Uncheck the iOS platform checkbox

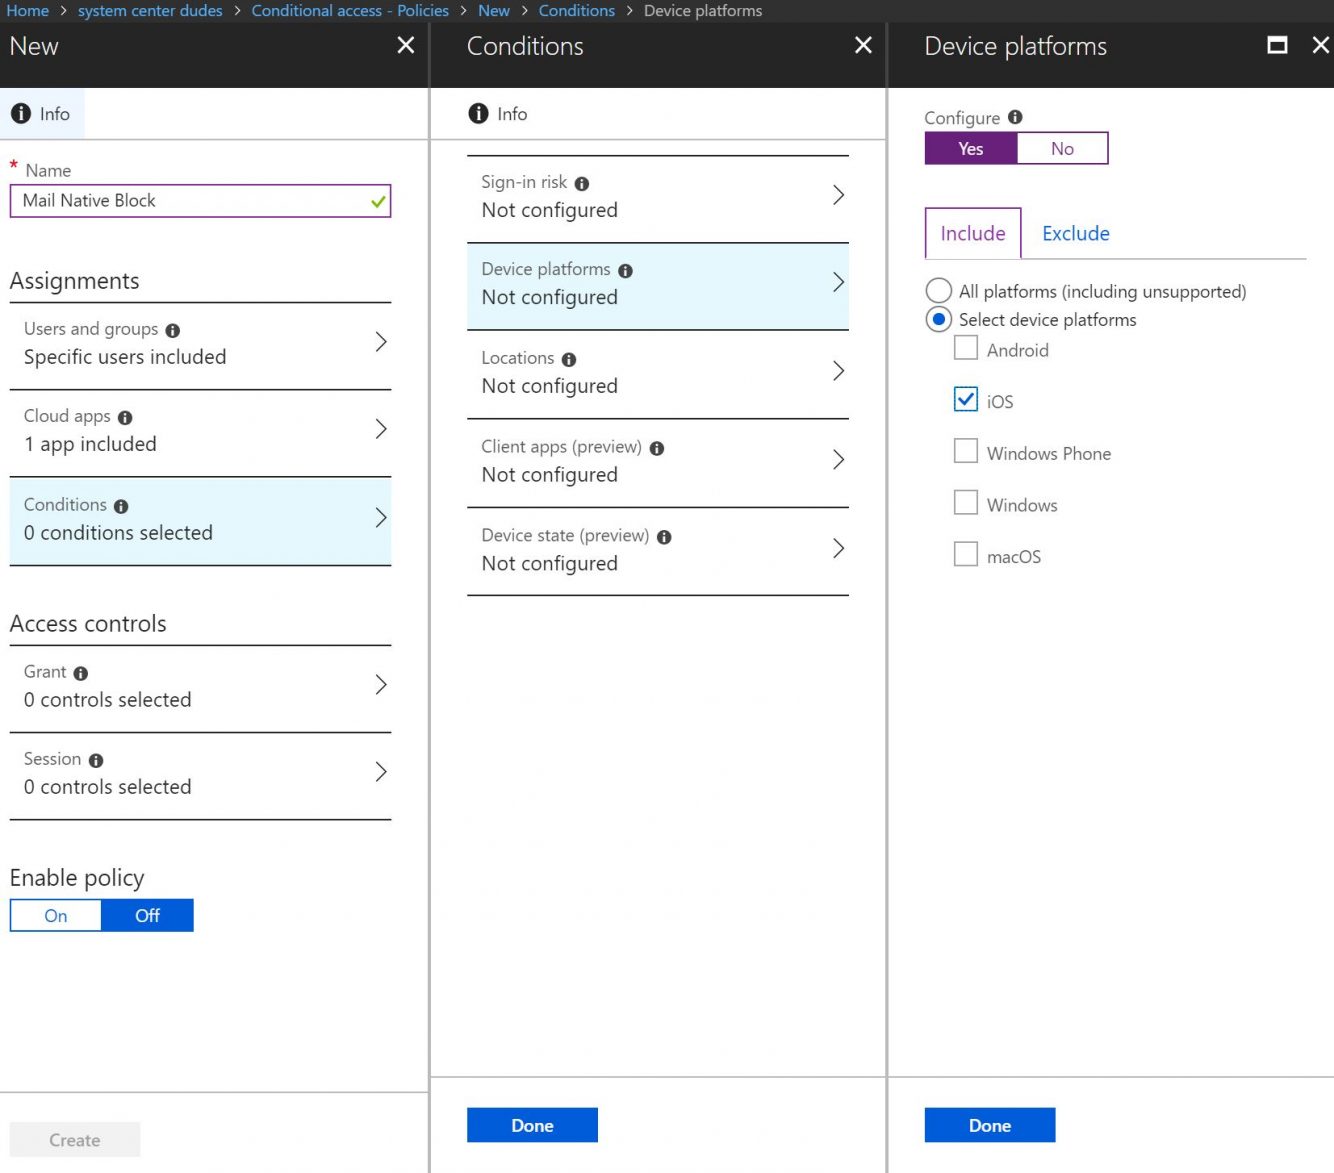965,399
